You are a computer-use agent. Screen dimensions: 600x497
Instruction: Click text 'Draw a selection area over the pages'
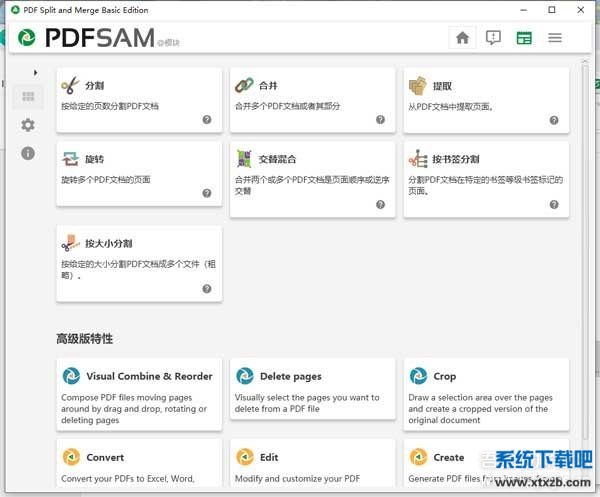[481, 398]
